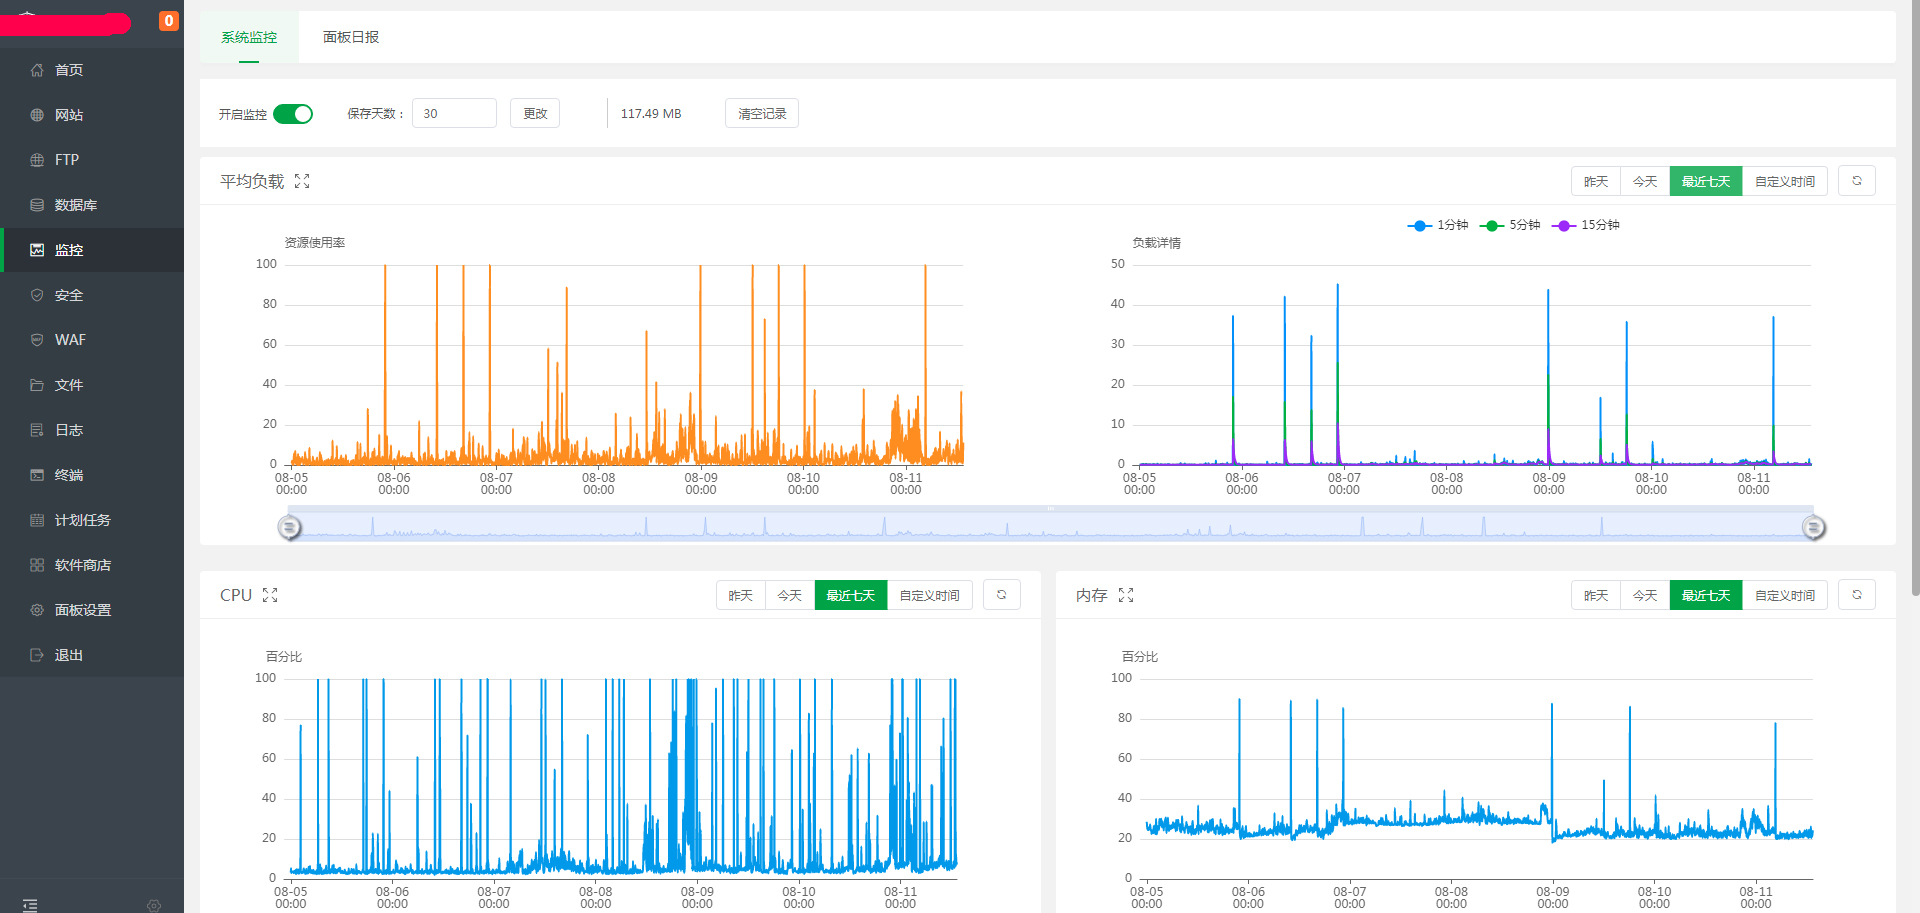Click the 清空记录 button
The image size is (1920, 913).
coord(762,113)
